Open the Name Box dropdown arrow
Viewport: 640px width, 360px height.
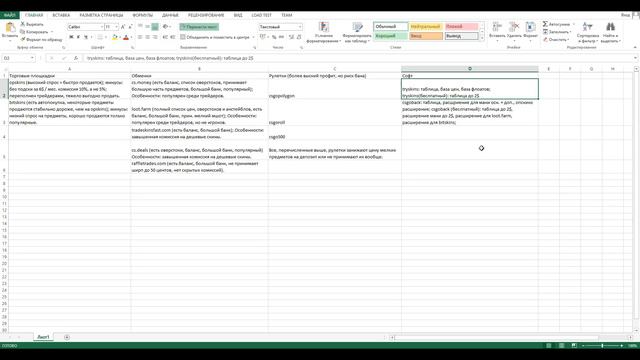[x=32, y=58]
